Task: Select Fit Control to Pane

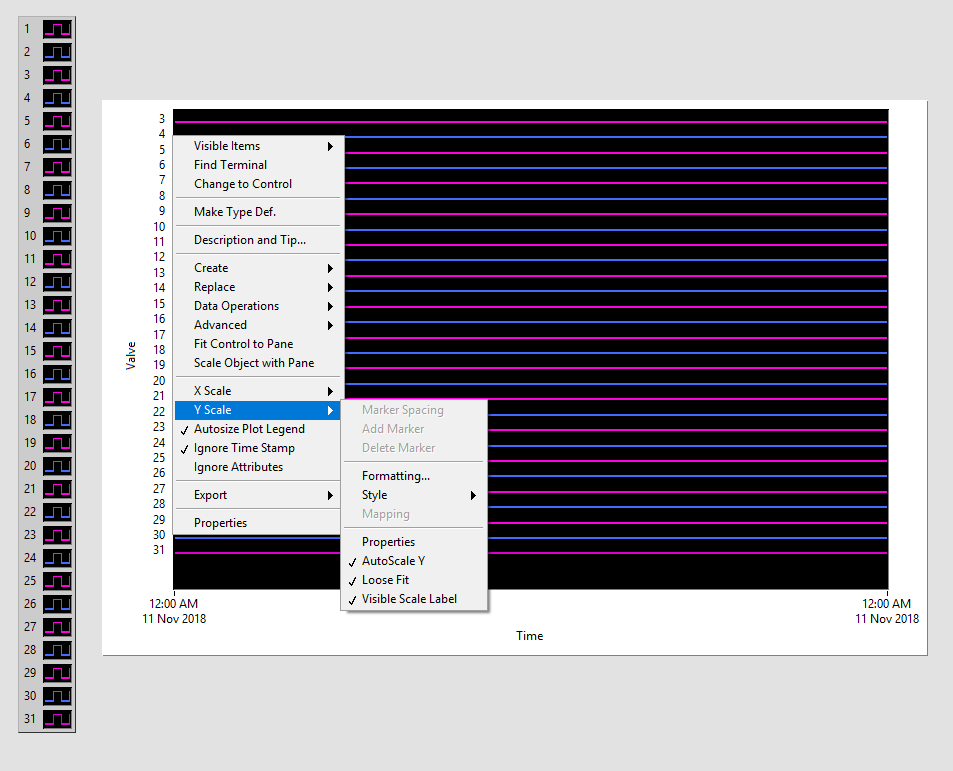Action: tap(257, 344)
